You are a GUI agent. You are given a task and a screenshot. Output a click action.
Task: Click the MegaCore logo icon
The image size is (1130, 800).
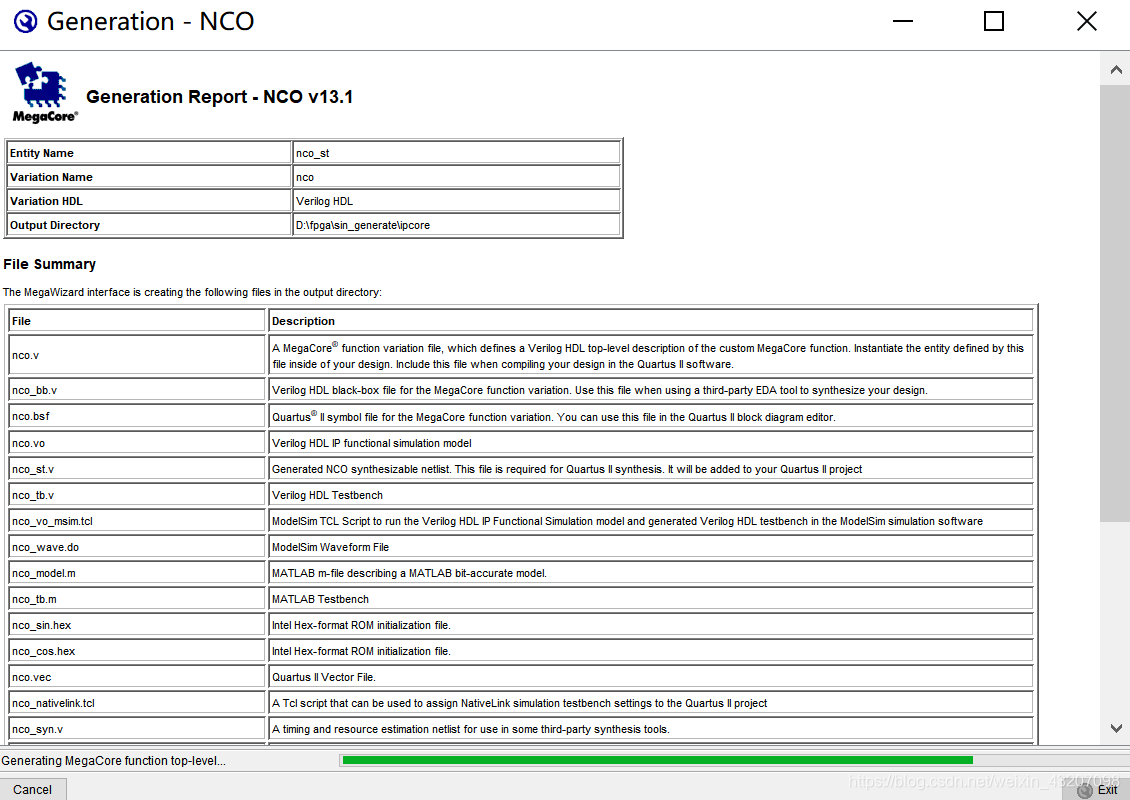tap(45, 93)
